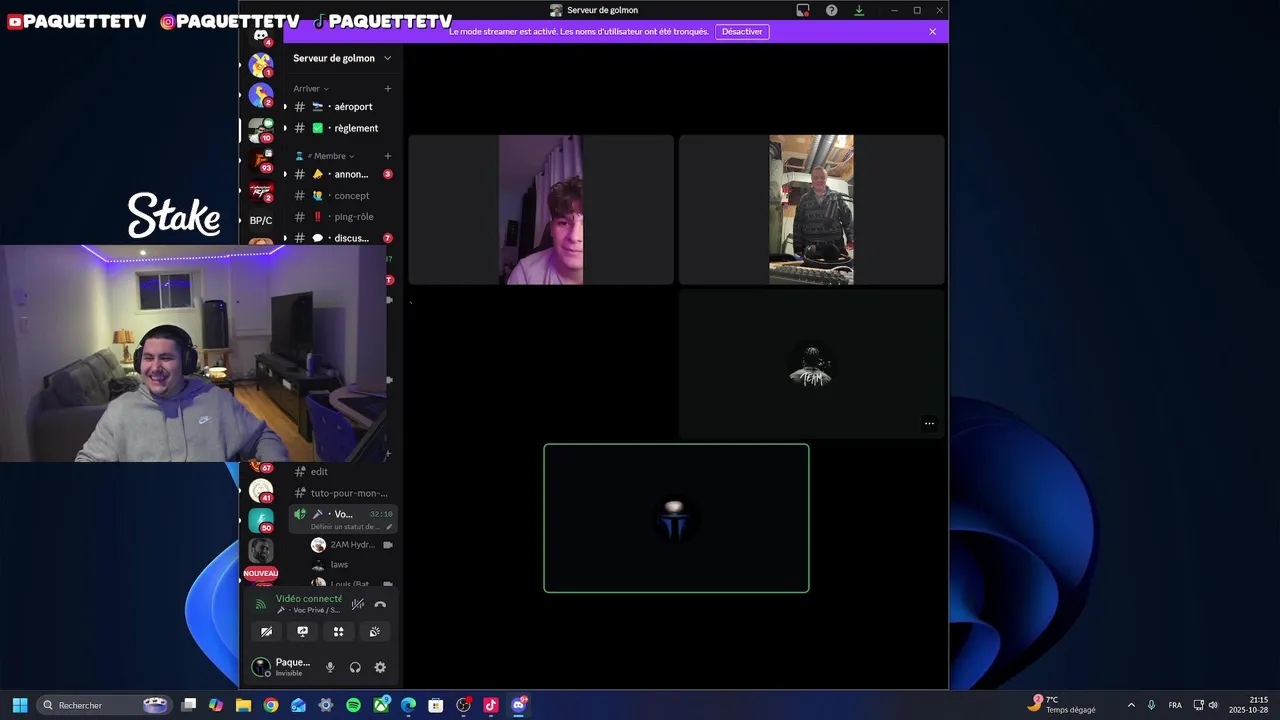Click Désactiver streamer mode button
This screenshot has height=720, width=1280.
click(742, 32)
